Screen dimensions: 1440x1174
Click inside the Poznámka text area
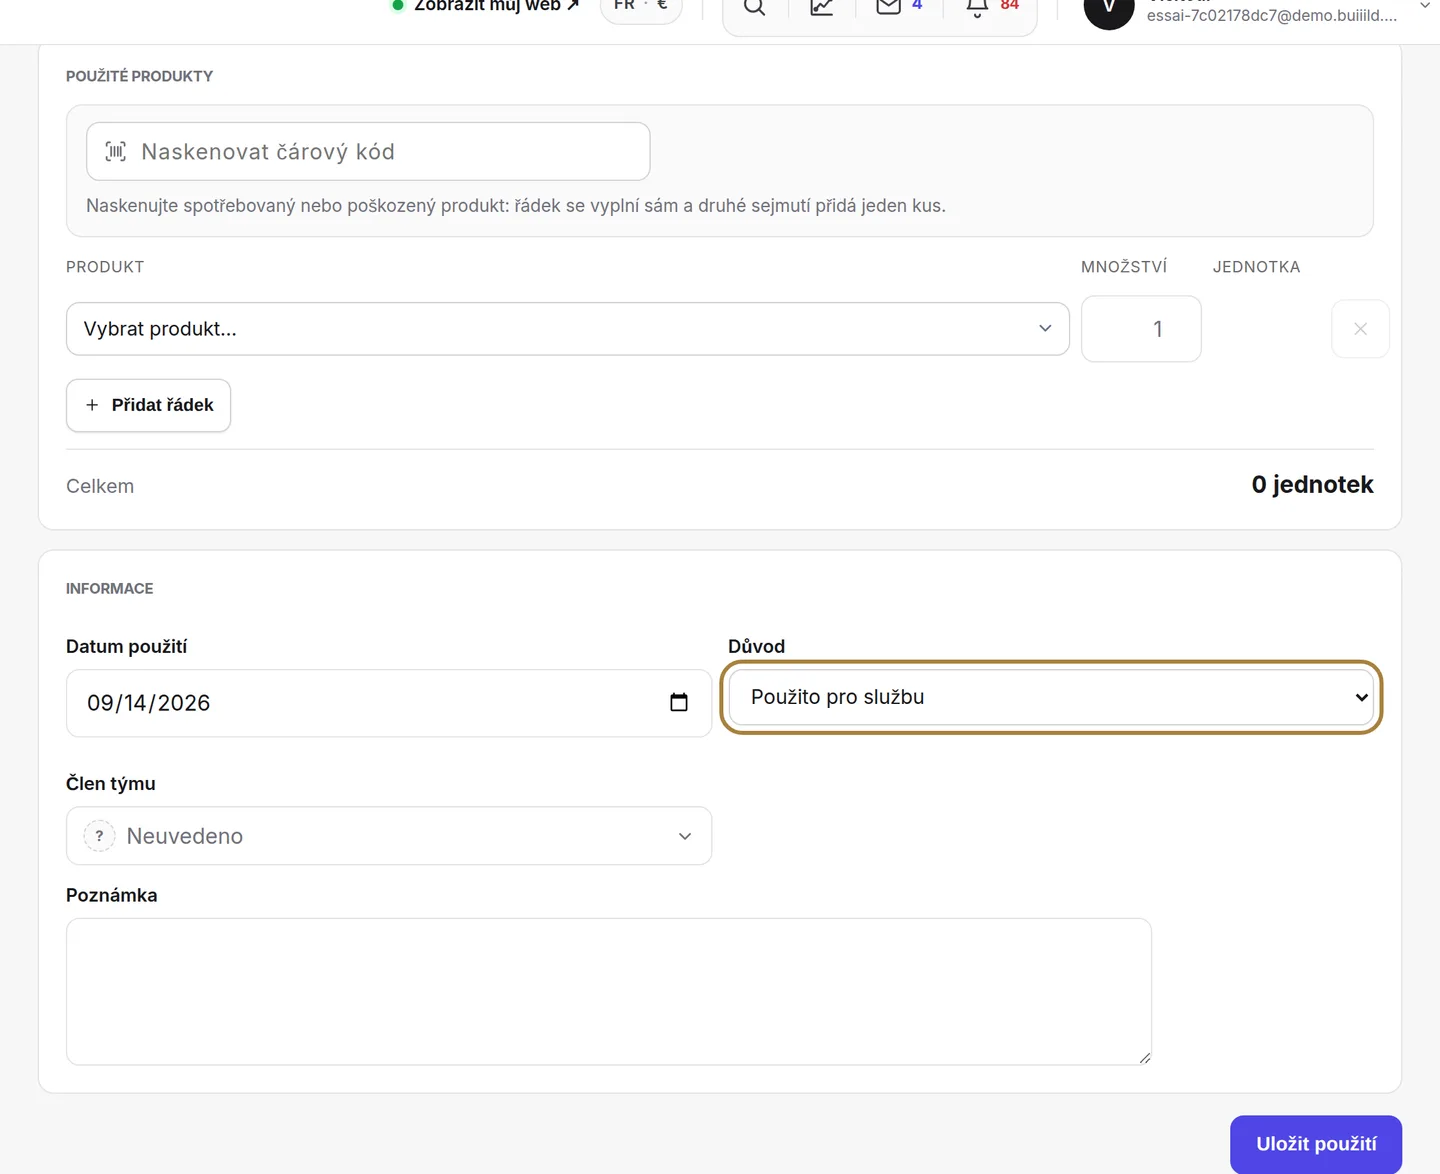(608, 991)
